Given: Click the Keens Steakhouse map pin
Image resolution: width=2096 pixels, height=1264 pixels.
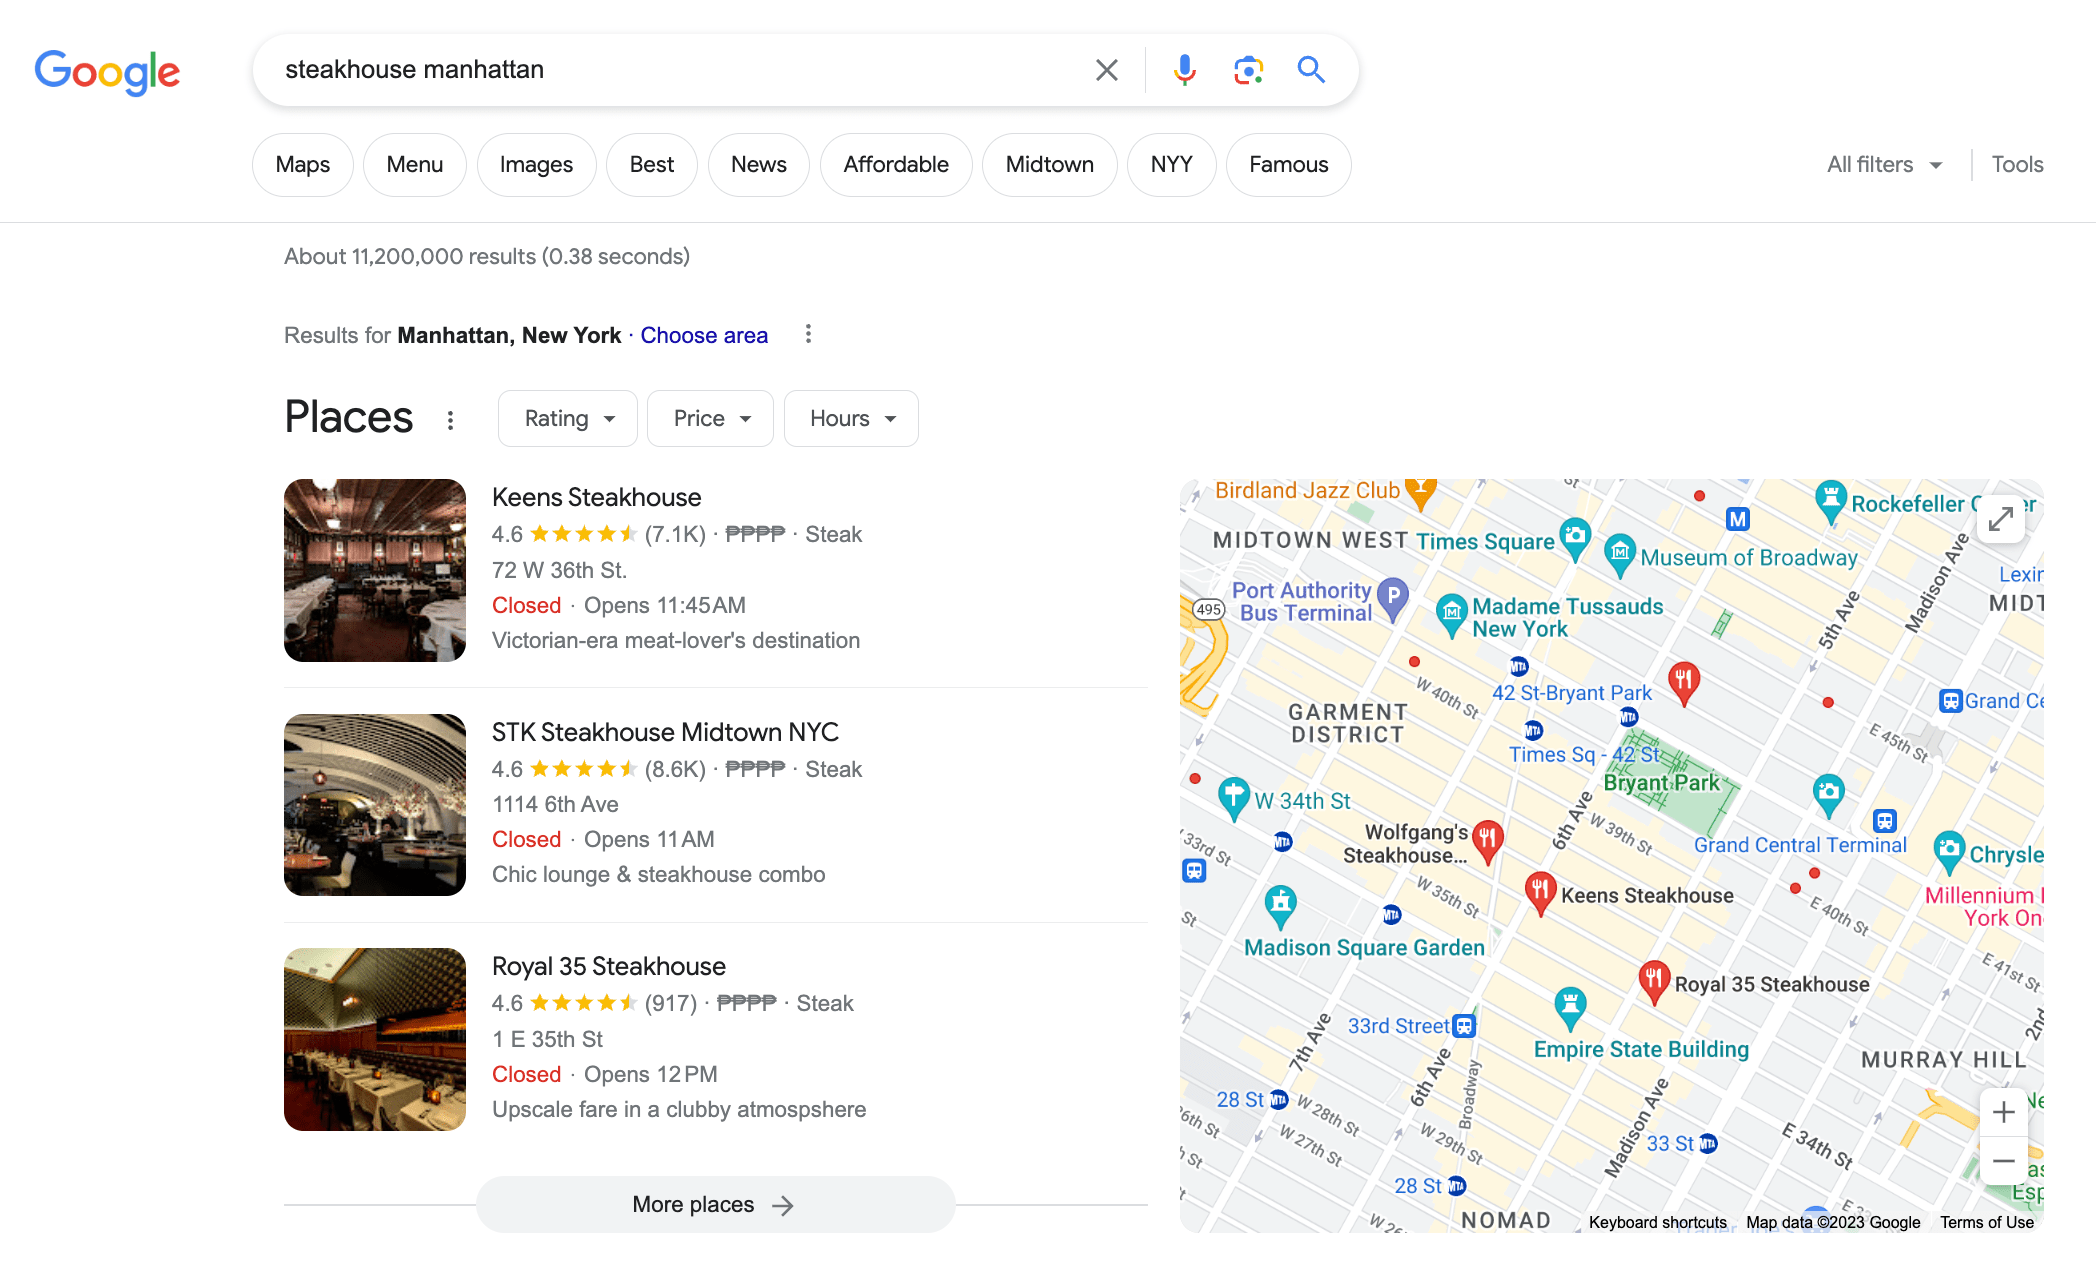Looking at the screenshot, I should click(1540, 892).
